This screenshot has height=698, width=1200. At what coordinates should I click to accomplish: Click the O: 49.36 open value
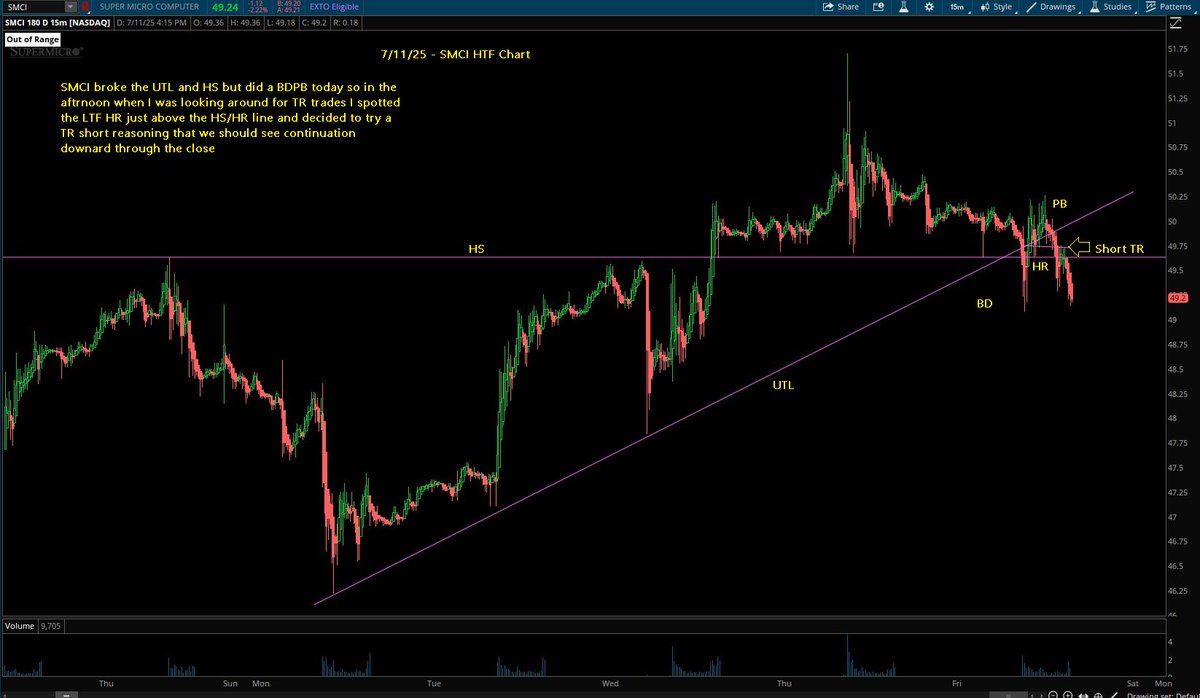[x=211, y=22]
